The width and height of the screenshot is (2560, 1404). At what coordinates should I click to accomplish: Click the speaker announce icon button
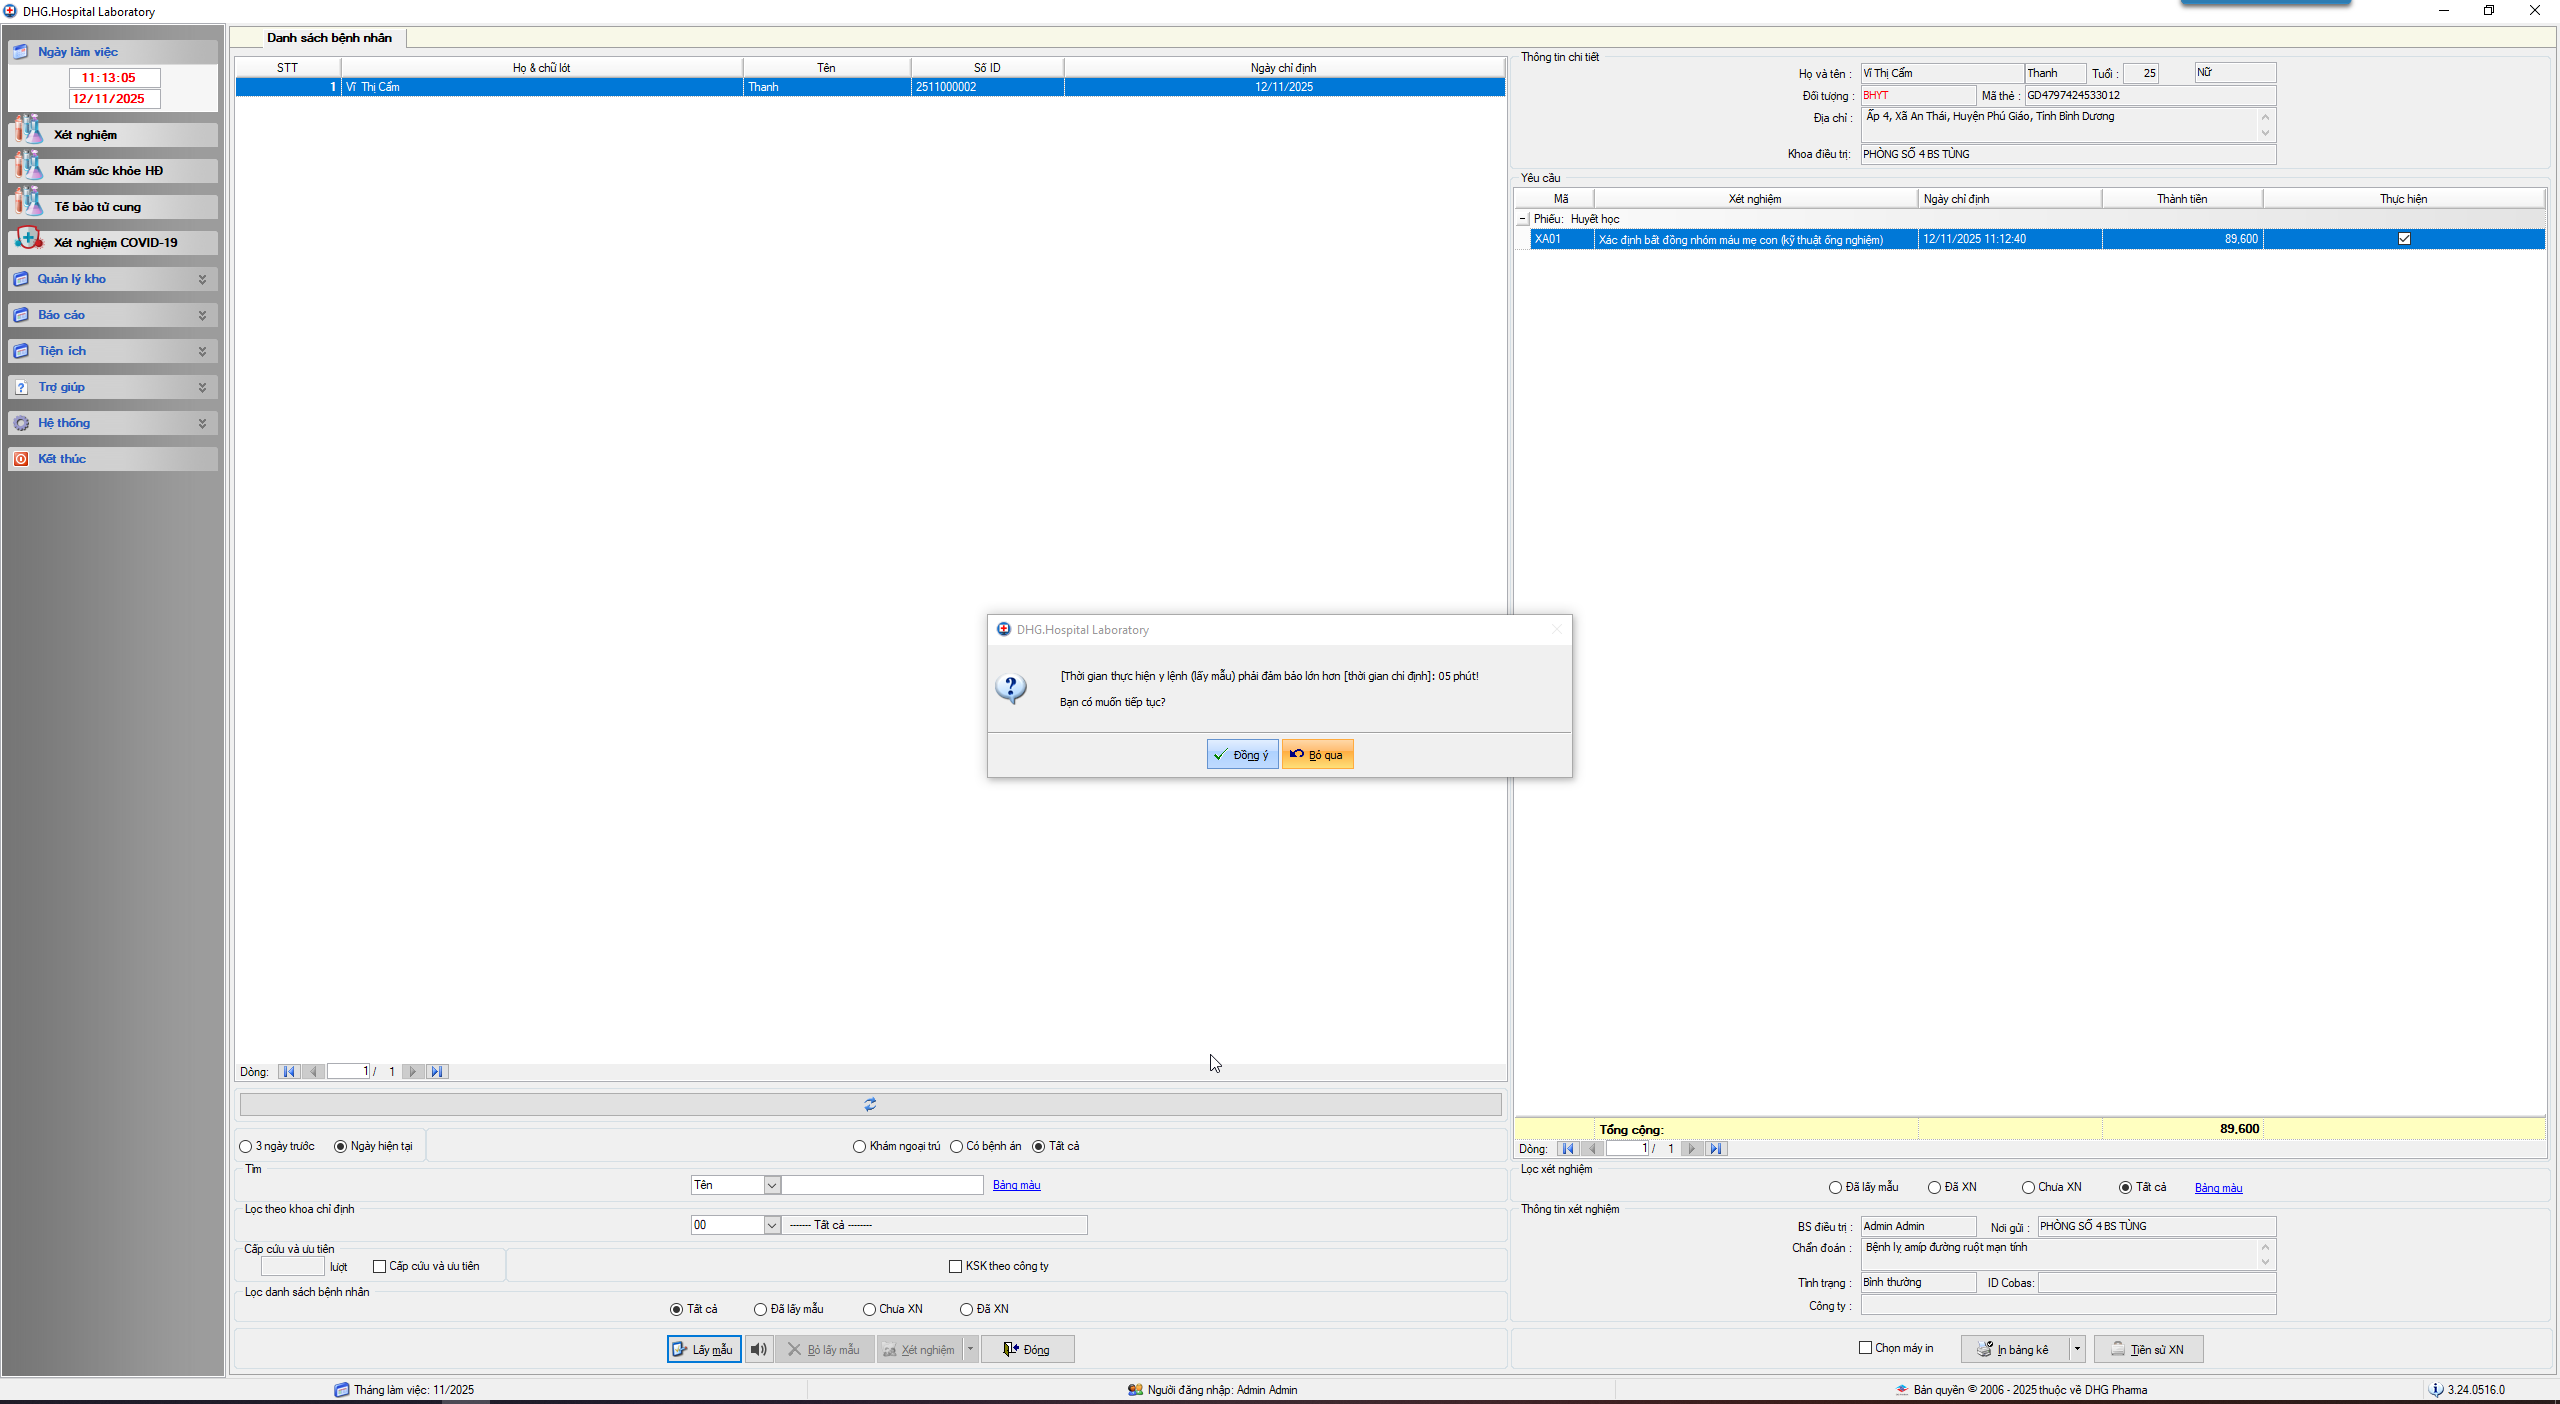pos(758,1349)
